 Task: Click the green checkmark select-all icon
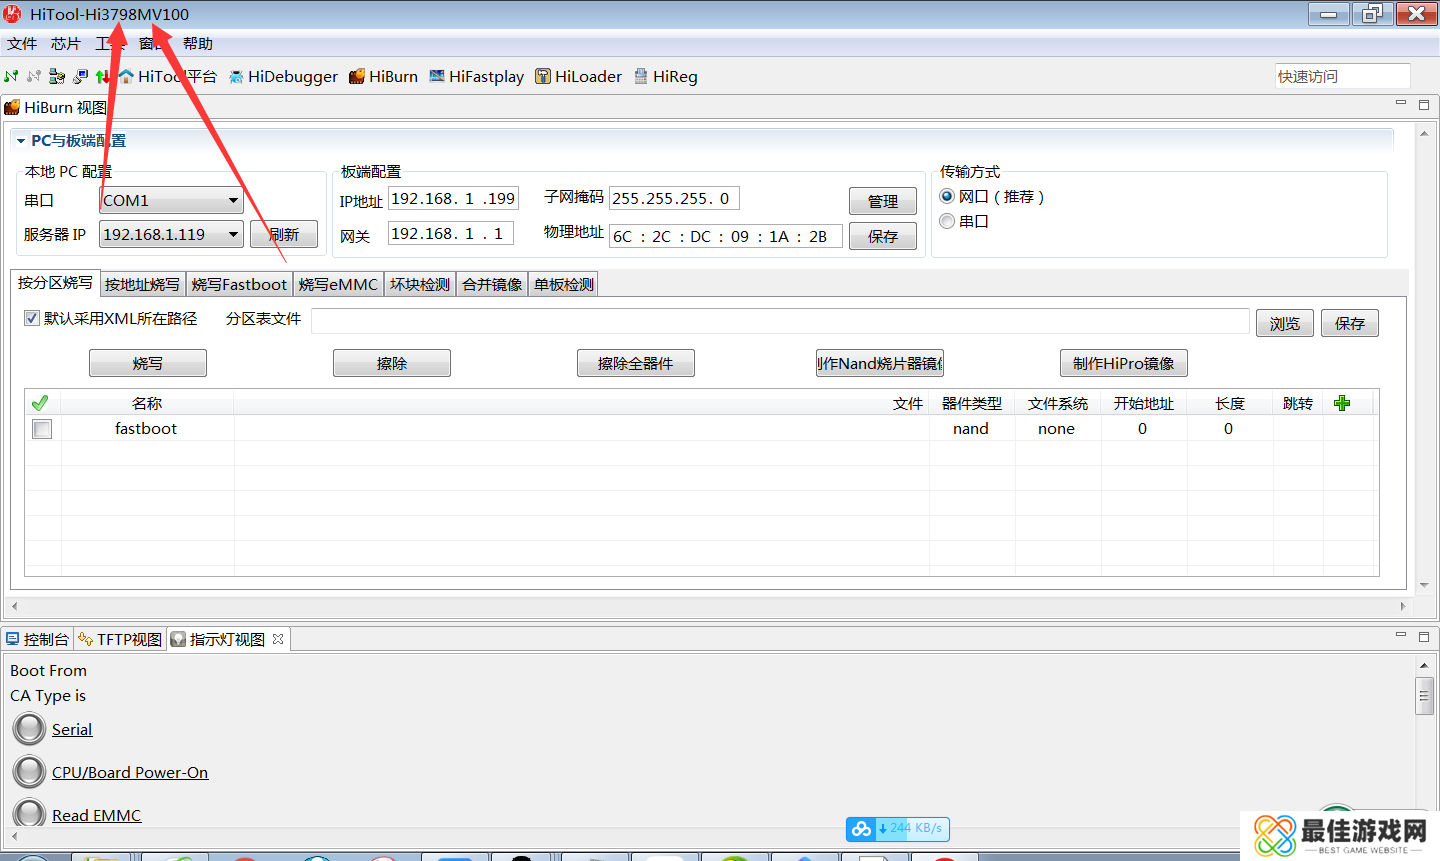(x=40, y=403)
